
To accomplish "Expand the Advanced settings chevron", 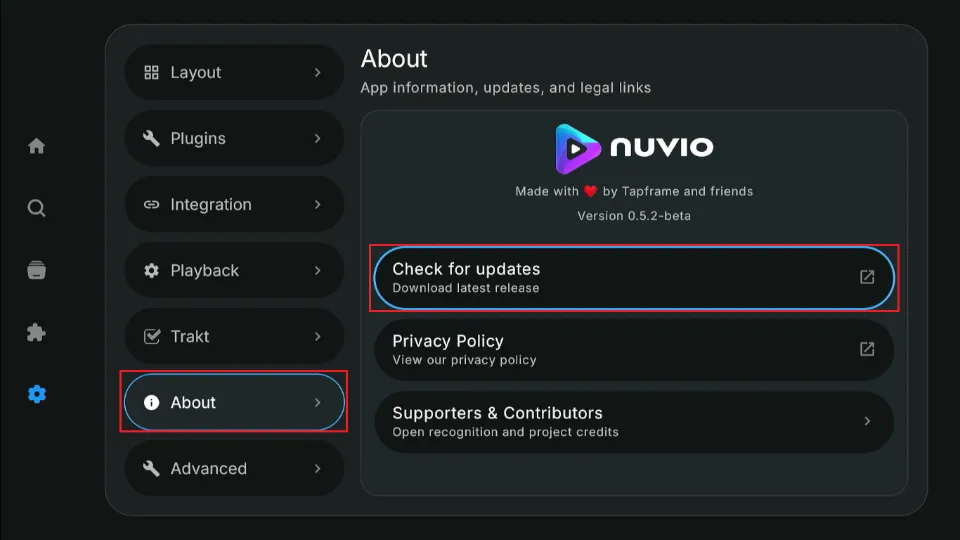I will click(318, 469).
